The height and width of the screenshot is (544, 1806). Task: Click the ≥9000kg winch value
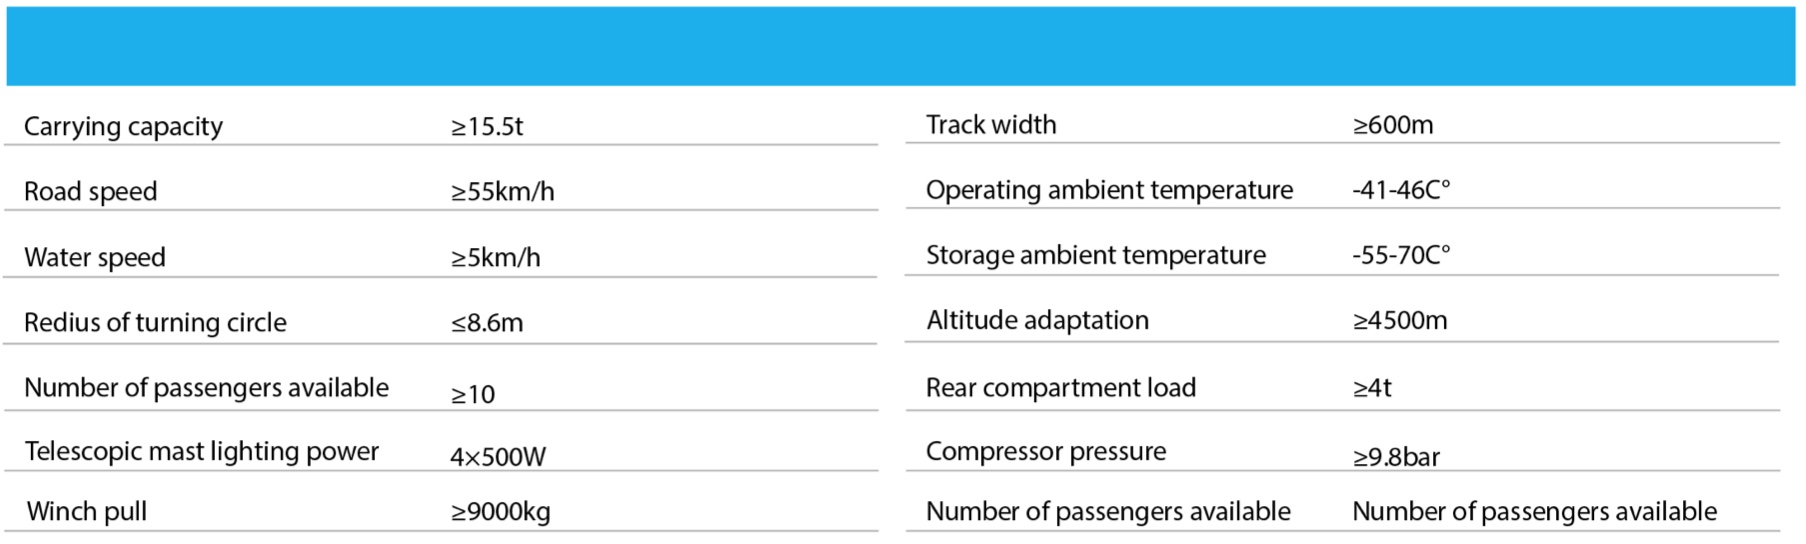point(501,512)
